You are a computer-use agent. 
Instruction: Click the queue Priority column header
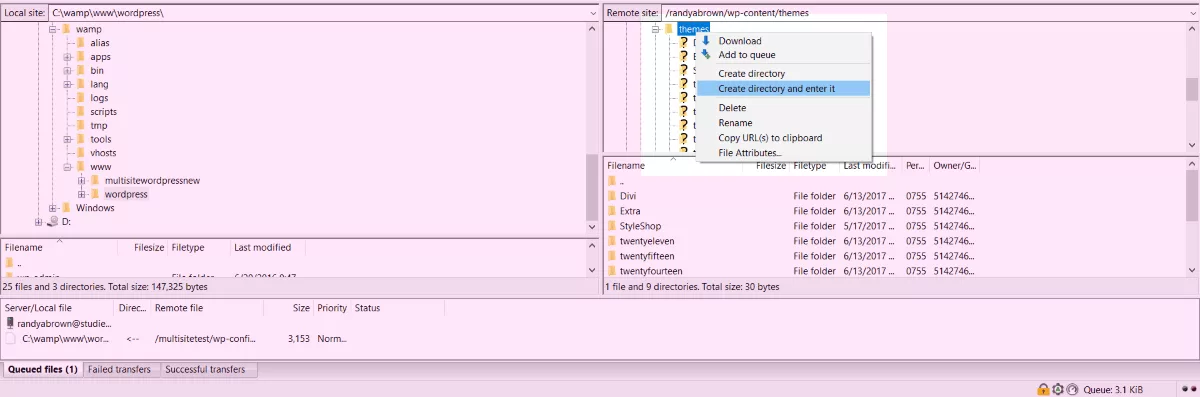coord(332,308)
